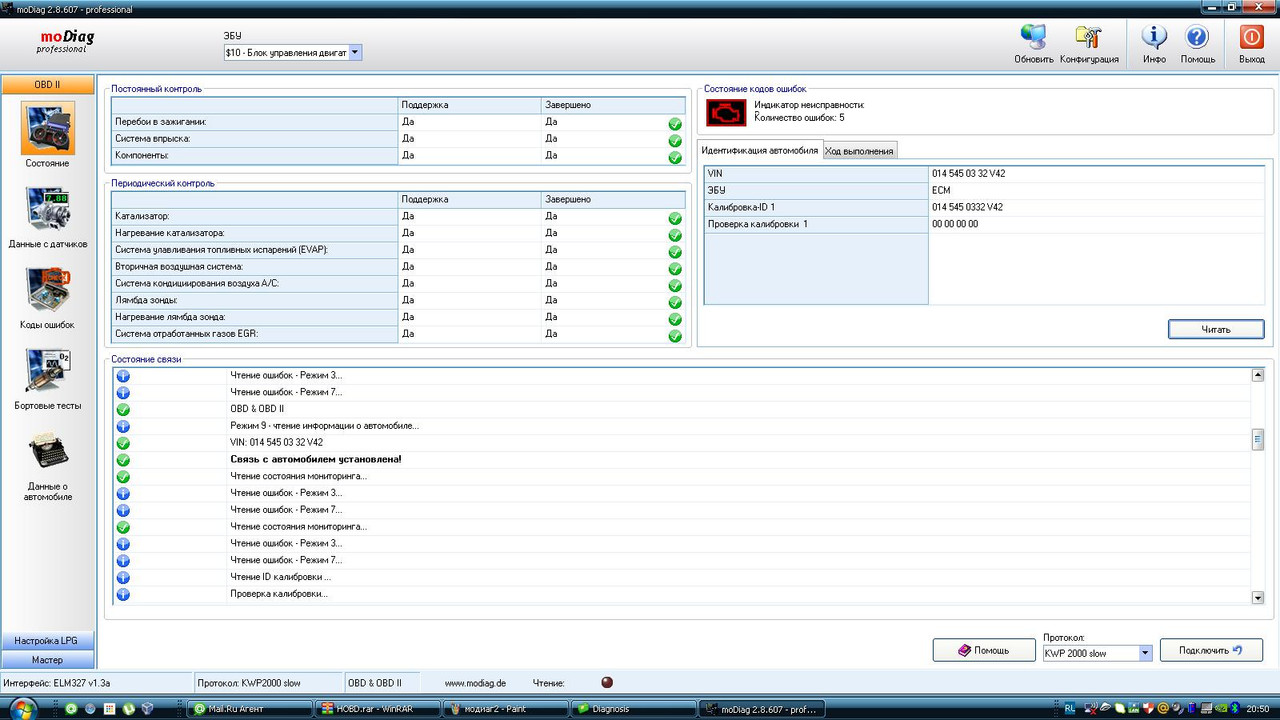The image size is (1280, 720).
Task: Click the RL language indicator in tray
Action: click(x=1070, y=708)
